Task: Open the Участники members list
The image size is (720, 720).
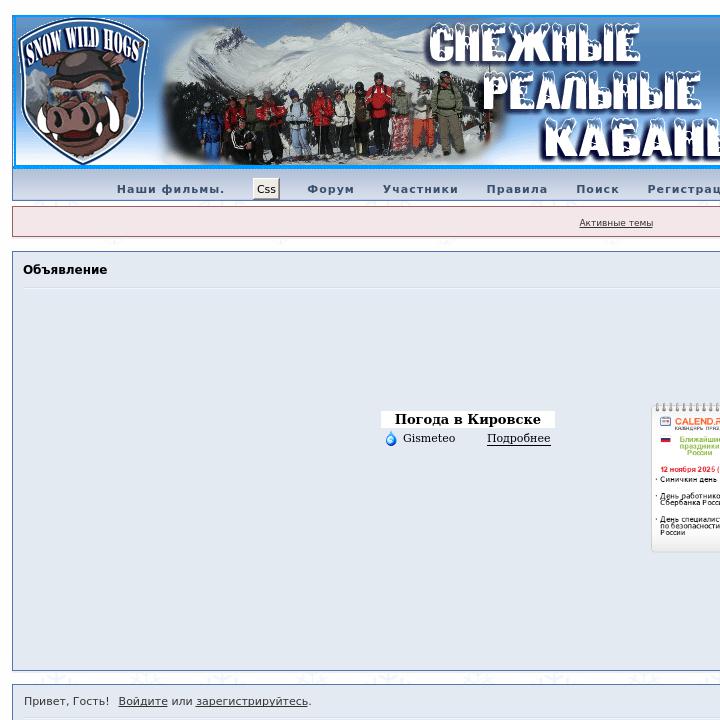Action: [x=420, y=189]
